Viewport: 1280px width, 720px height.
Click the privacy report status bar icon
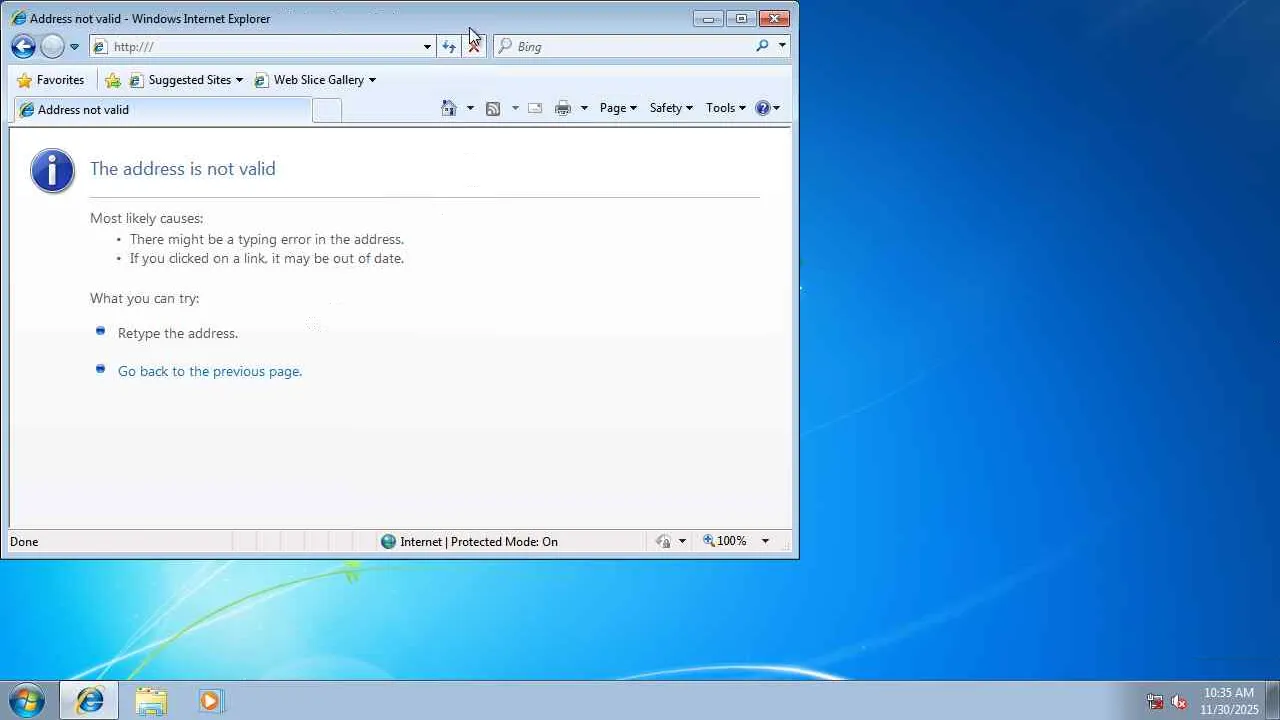pyautogui.click(x=663, y=541)
